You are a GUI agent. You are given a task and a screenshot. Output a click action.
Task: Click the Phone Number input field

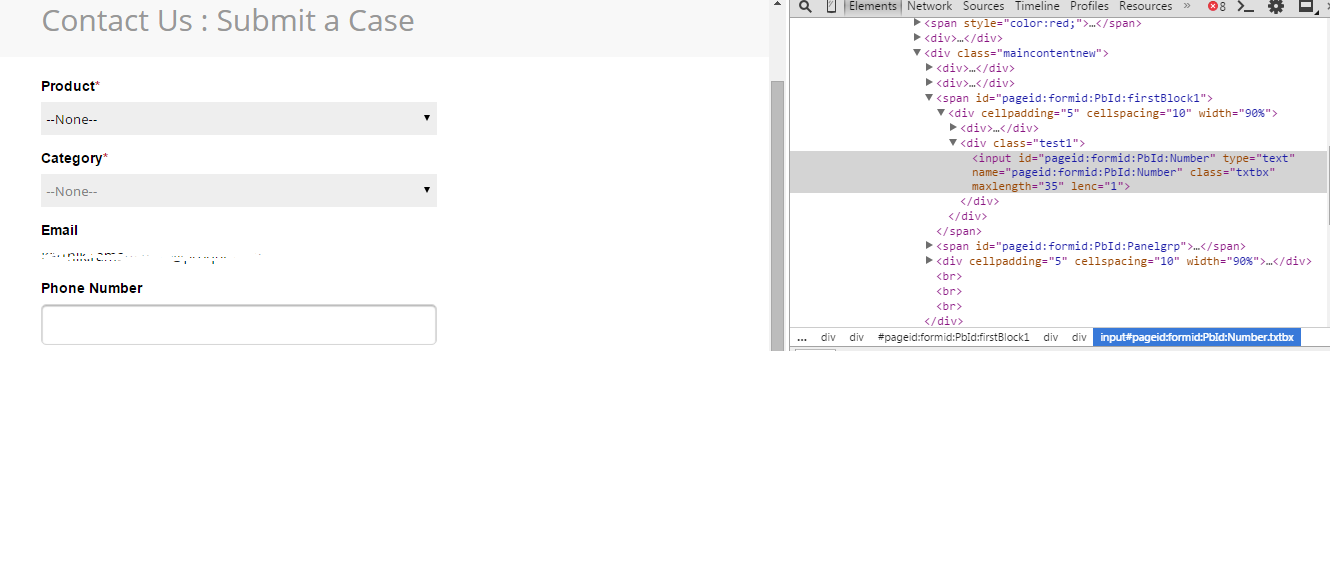[x=239, y=325]
